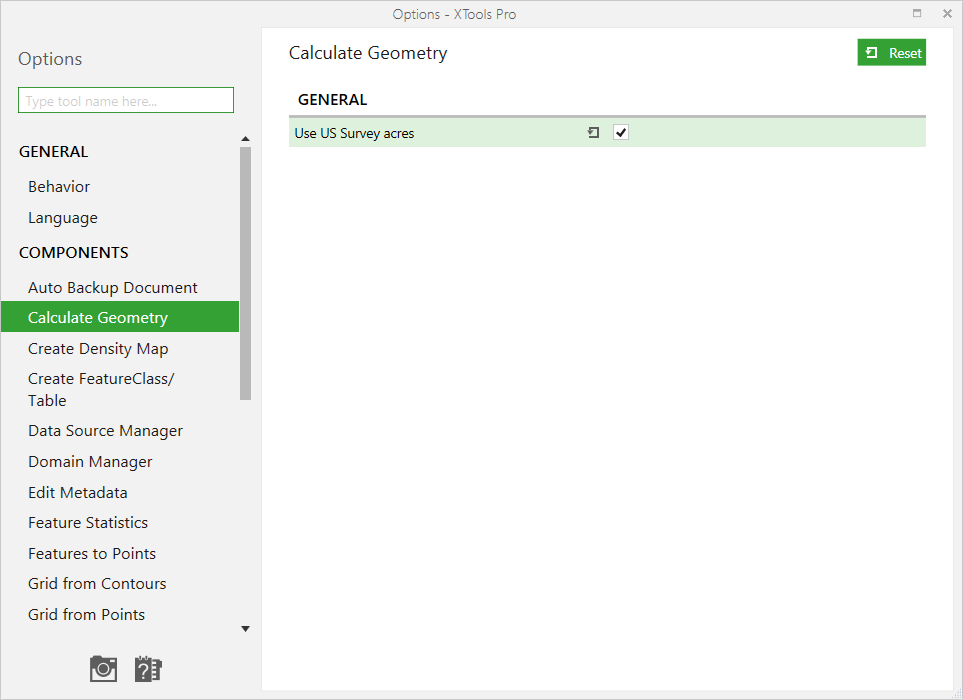Click the sidebar scroll up arrow
Image resolution: width=963 pixels, height=700 pixels.
click(x=246, y=139)
